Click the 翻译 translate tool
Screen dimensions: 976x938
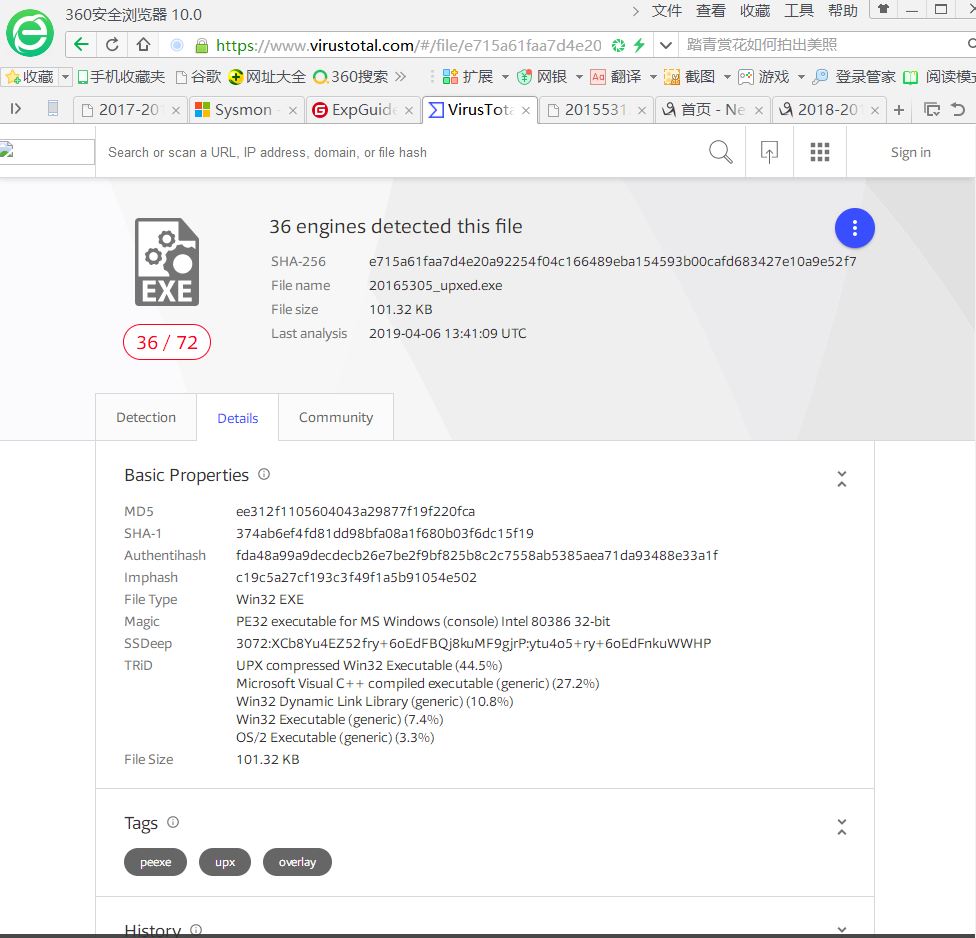pyautogui.click(x=616, y=77)
